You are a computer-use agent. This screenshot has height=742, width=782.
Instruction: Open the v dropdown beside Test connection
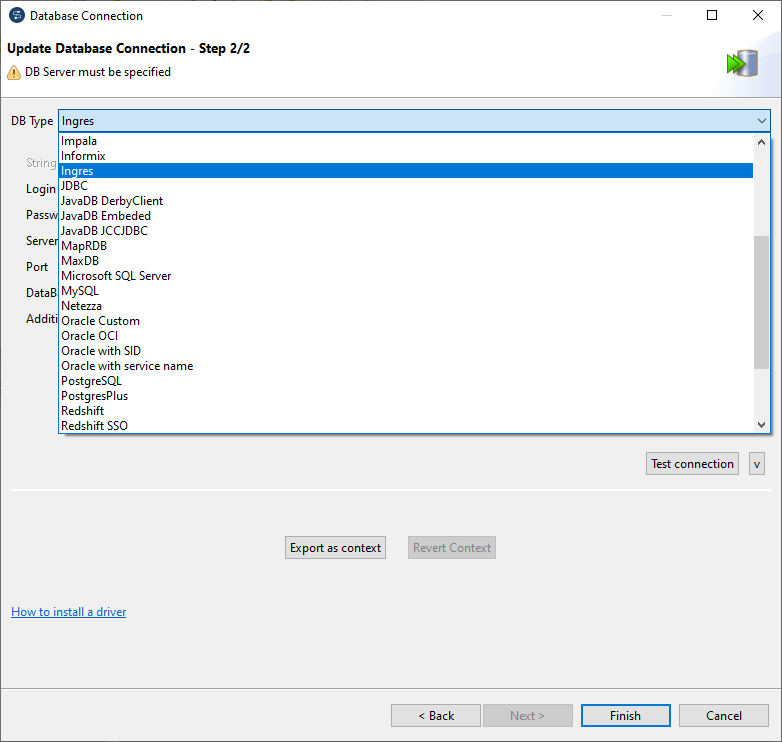pos(757,464)
